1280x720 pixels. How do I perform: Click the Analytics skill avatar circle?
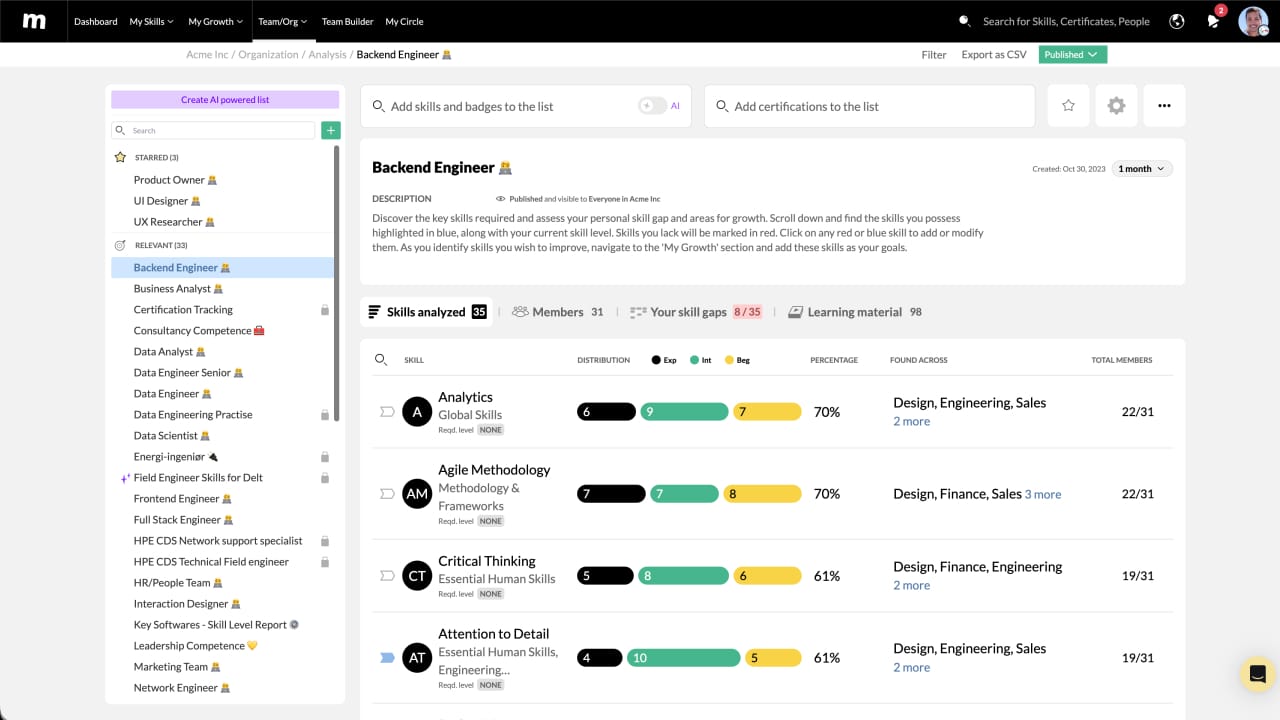click(417, 412)
